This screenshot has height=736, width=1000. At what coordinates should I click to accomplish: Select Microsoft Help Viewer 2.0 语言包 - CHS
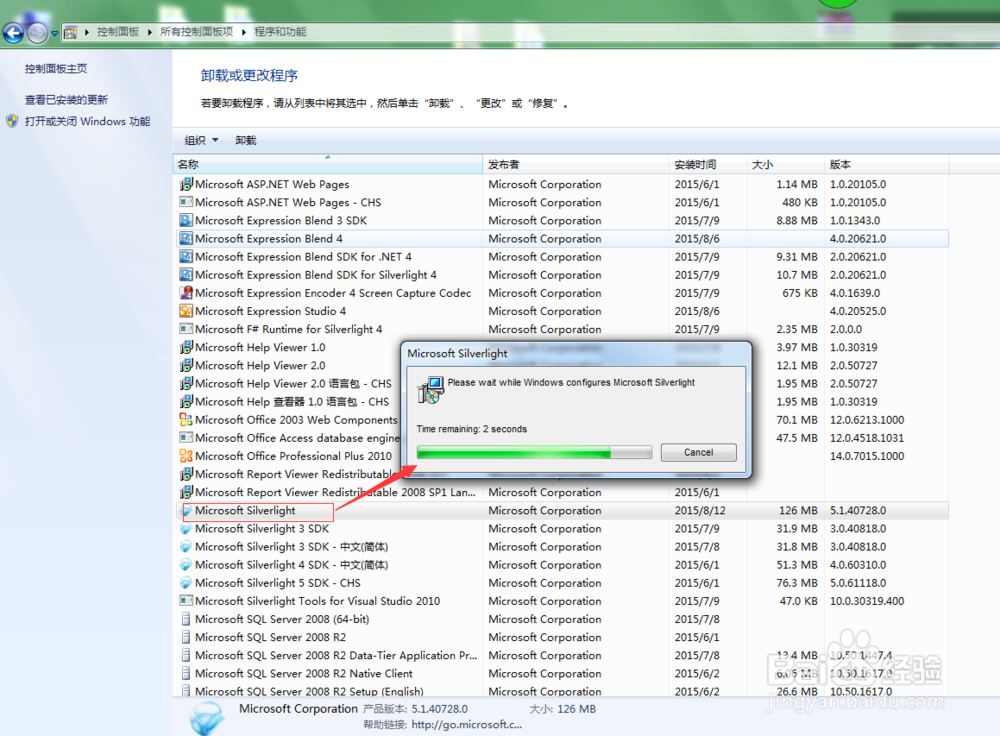click(293, 384)
